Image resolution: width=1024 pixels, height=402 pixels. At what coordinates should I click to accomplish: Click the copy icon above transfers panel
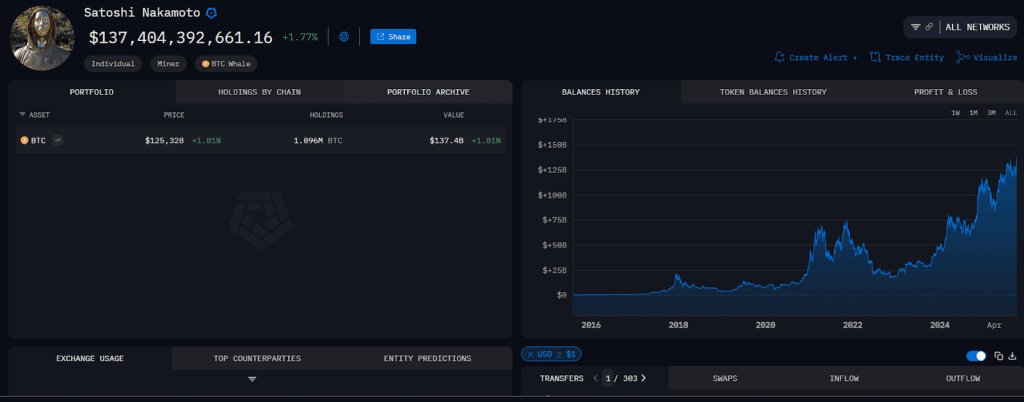(998, 355)
